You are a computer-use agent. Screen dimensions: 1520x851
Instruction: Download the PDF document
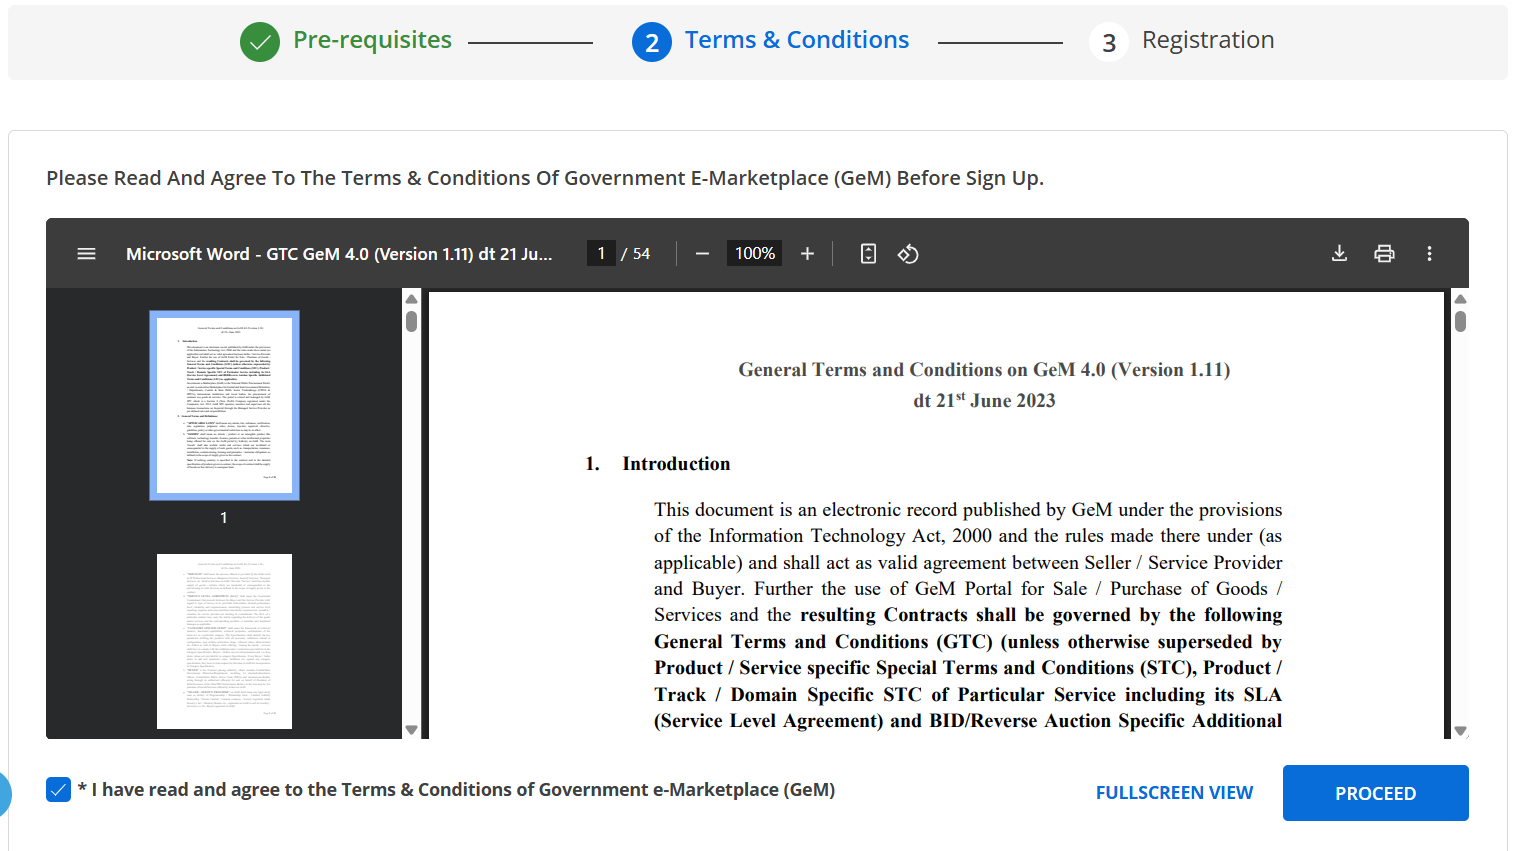(1339, 254)
